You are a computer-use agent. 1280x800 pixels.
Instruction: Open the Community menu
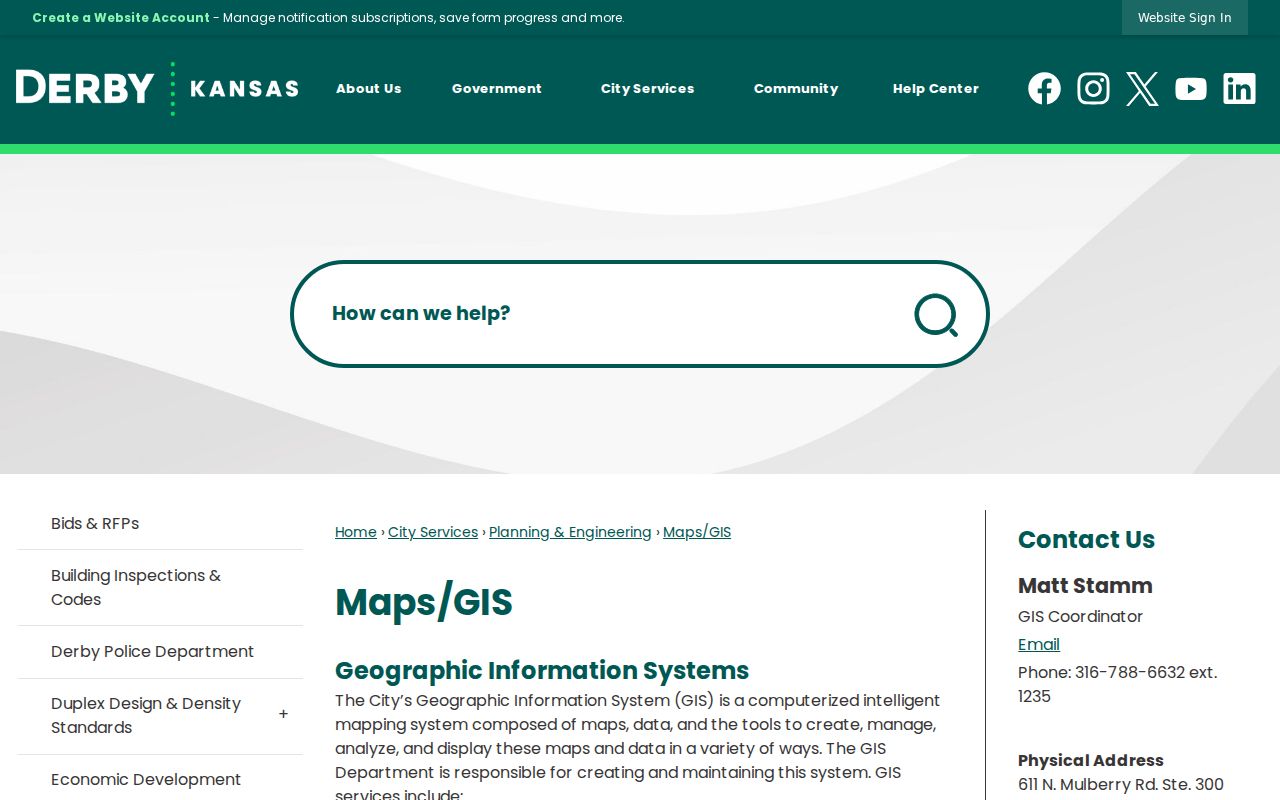tap(796, 89)
